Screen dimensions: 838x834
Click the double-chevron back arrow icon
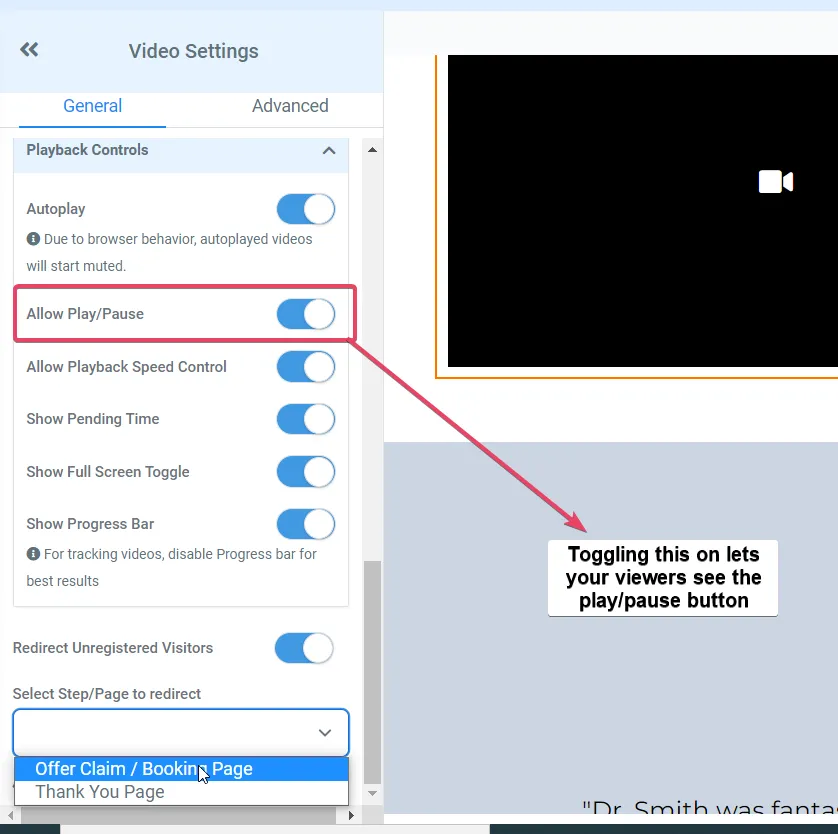click(29, 50)
